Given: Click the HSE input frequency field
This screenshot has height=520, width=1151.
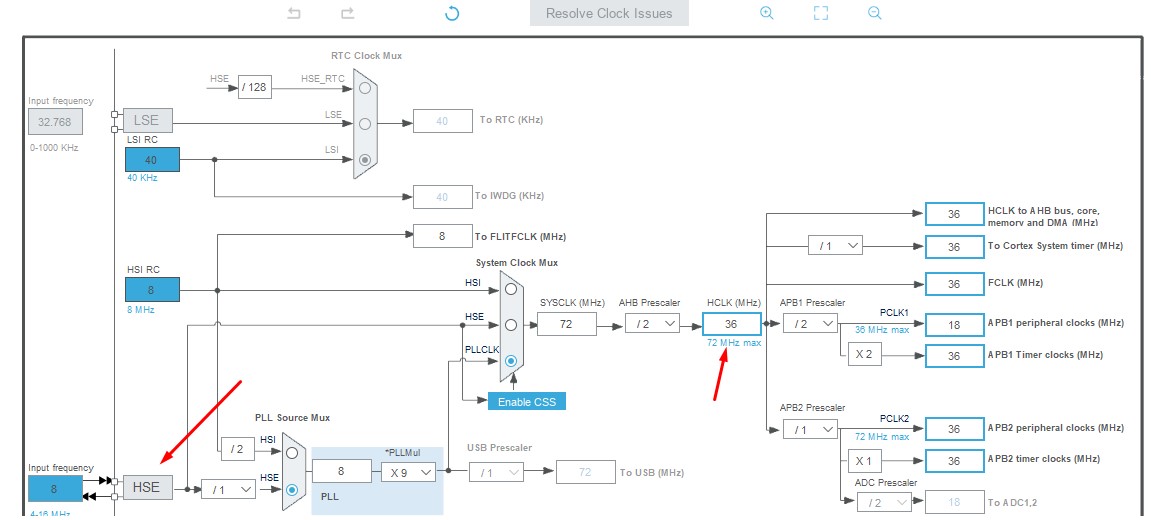Looking at the screenshot, I should point(54,489).
